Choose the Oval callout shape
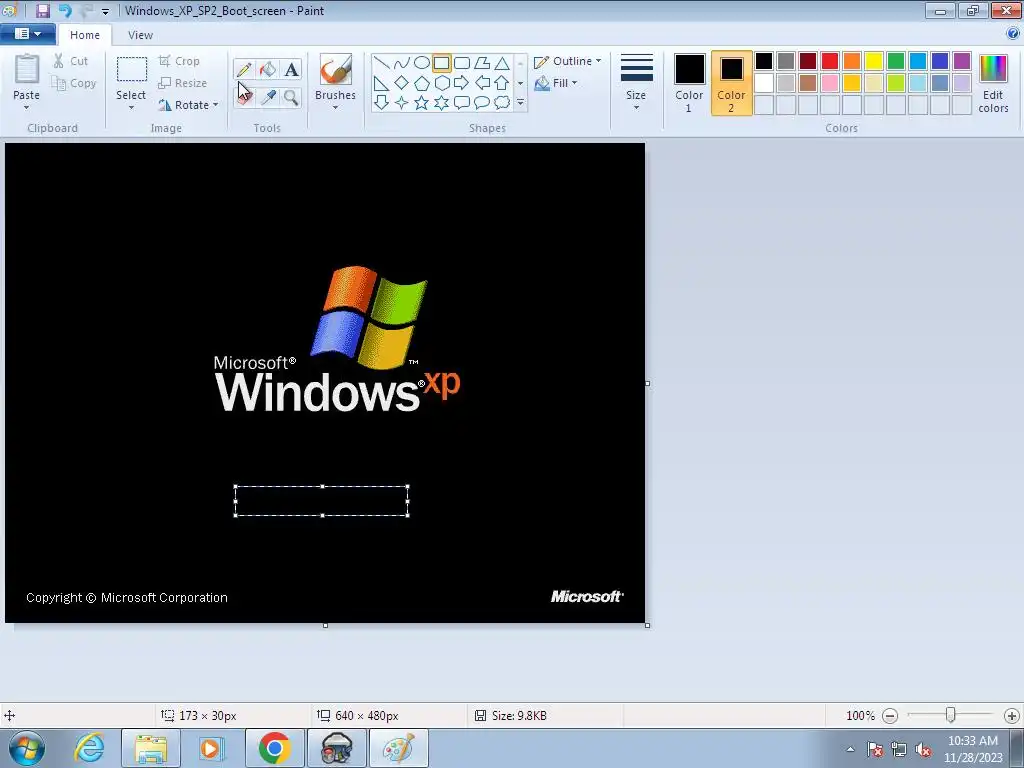The height and width of the screenshot is (768, 1024). pos(482,103)
